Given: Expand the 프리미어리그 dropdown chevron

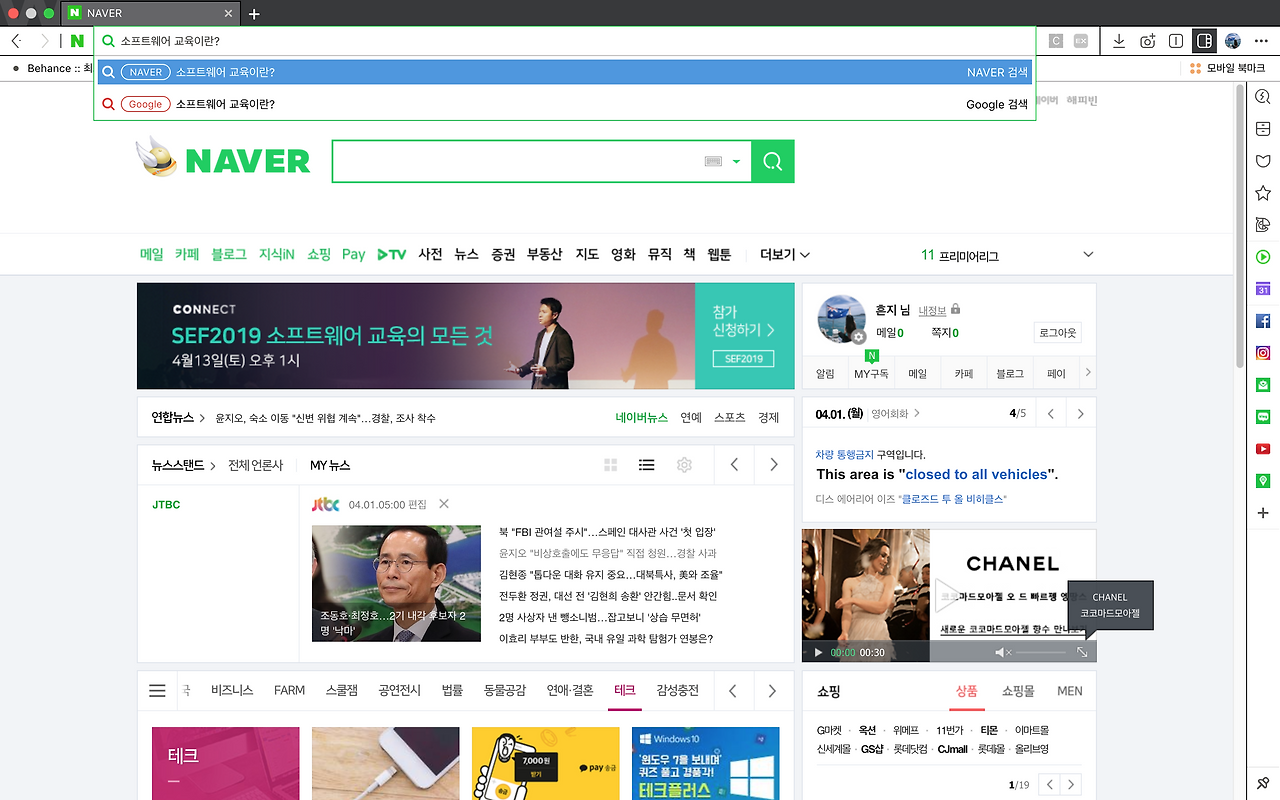Looking at the screenshot, I should tap(1087, 254).
